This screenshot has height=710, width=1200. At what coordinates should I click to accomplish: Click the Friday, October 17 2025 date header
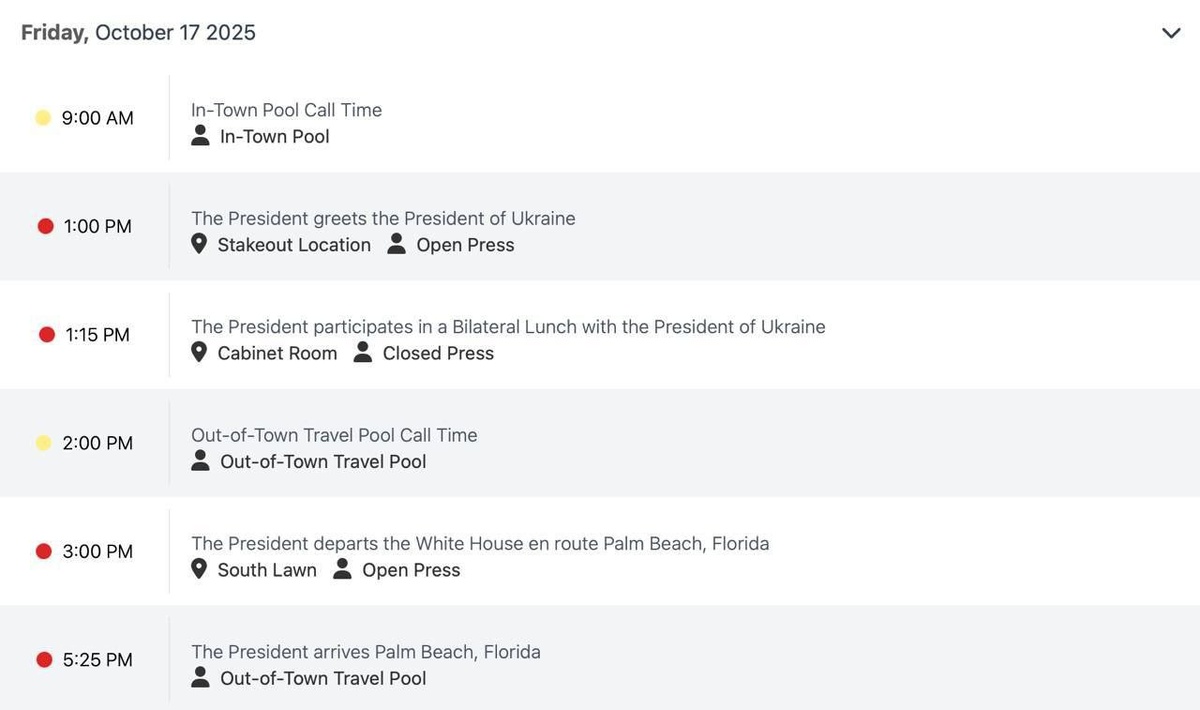[138, 32]
